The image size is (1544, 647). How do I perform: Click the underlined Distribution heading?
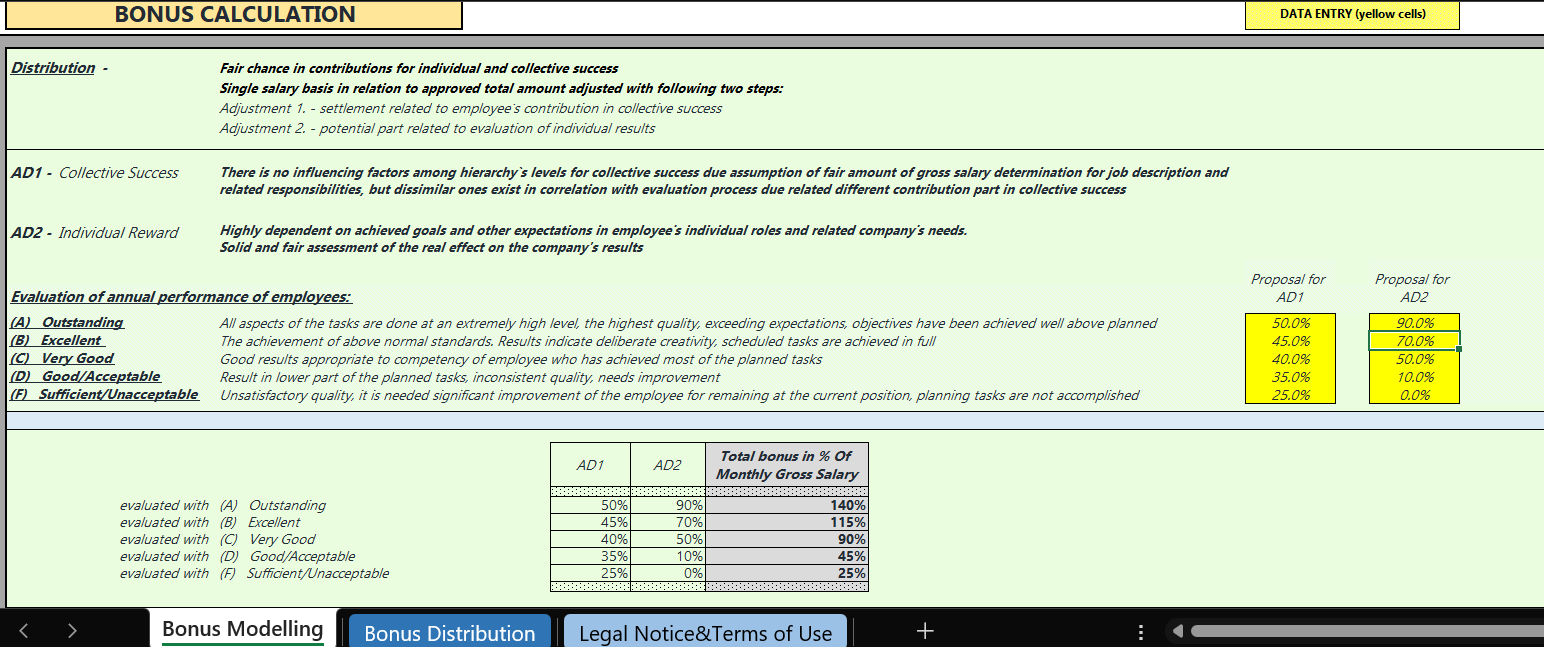tap(53, 68)
